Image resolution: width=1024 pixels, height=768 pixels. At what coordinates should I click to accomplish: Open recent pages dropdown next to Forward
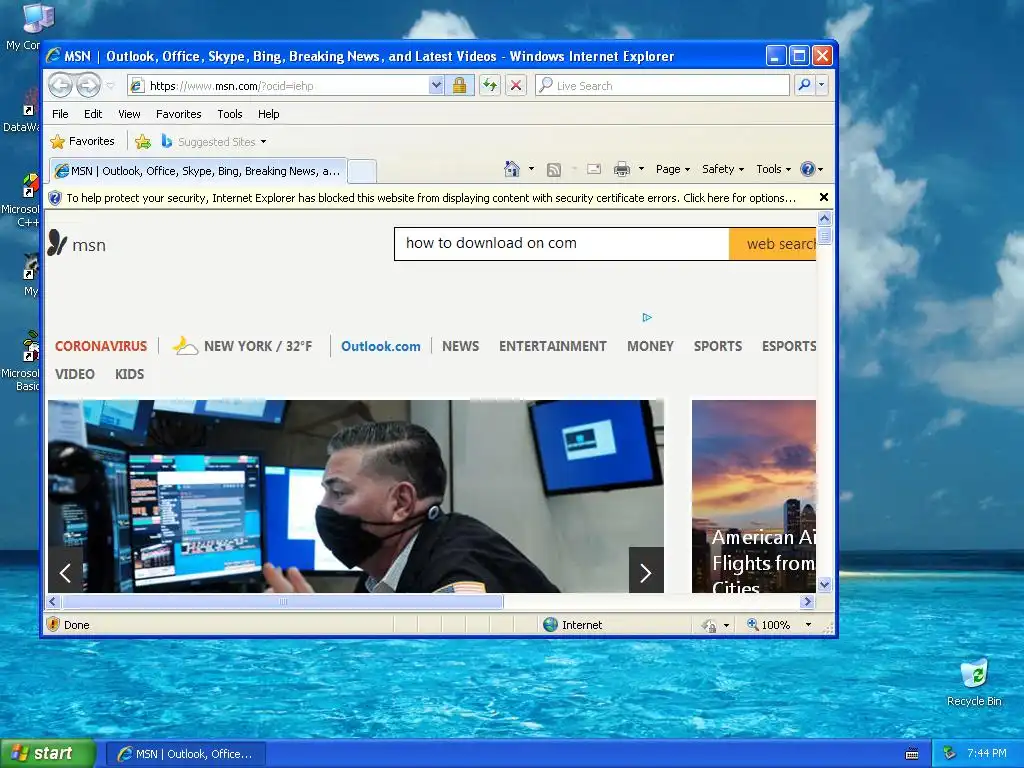110,86
